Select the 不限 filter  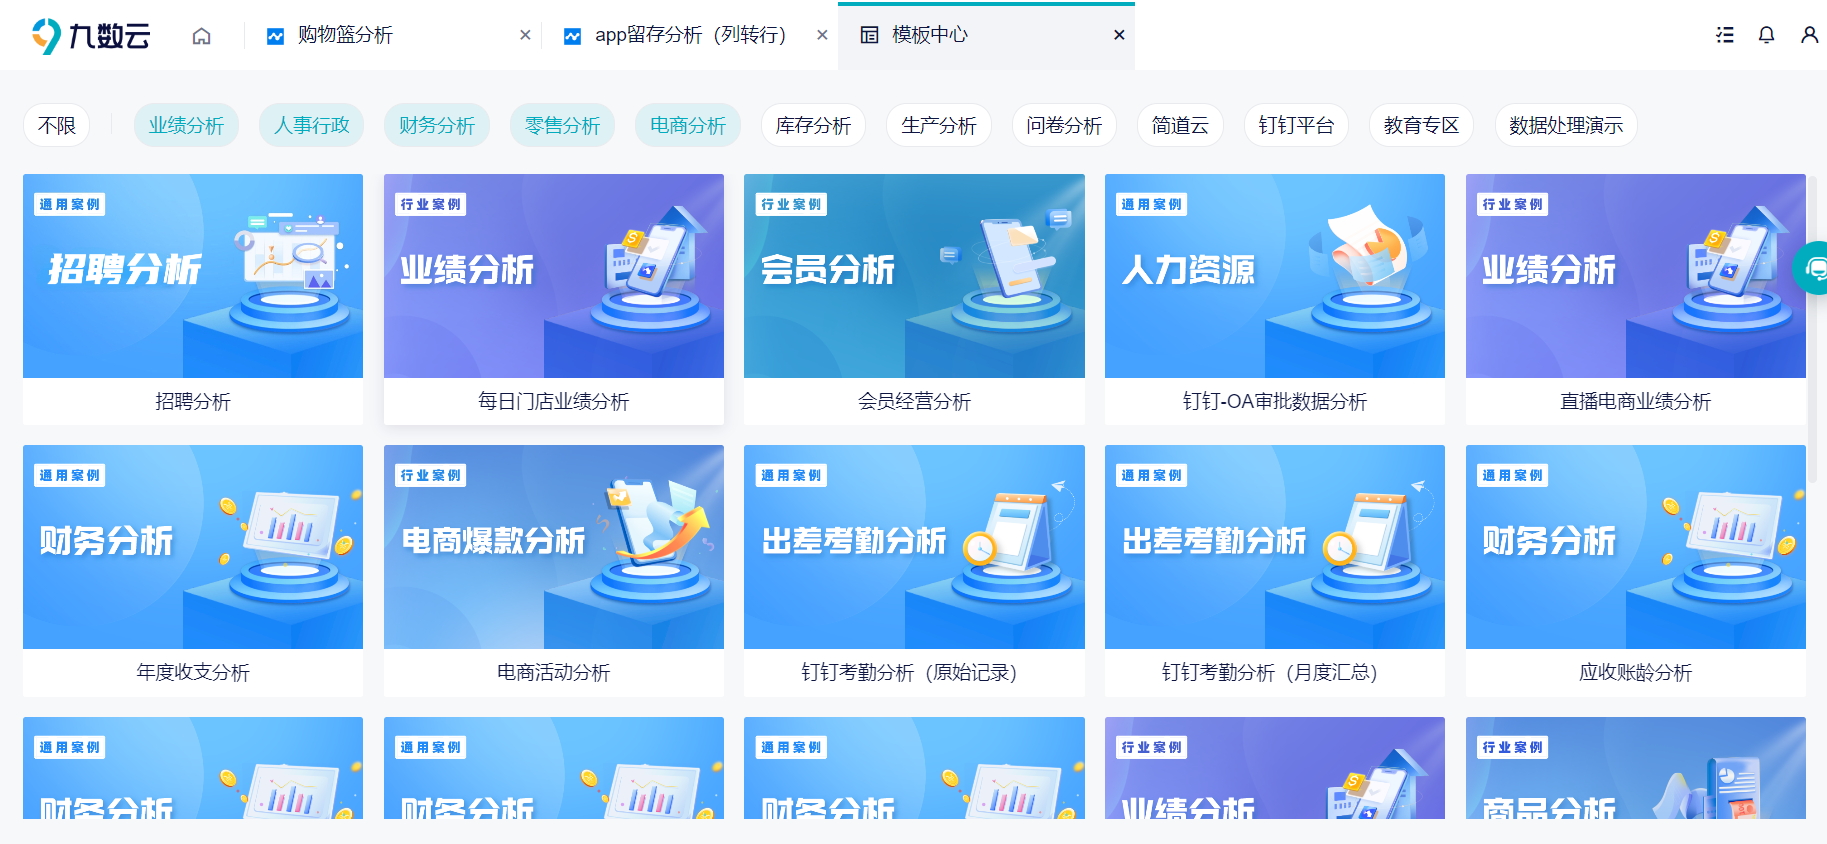coord(57,125)
